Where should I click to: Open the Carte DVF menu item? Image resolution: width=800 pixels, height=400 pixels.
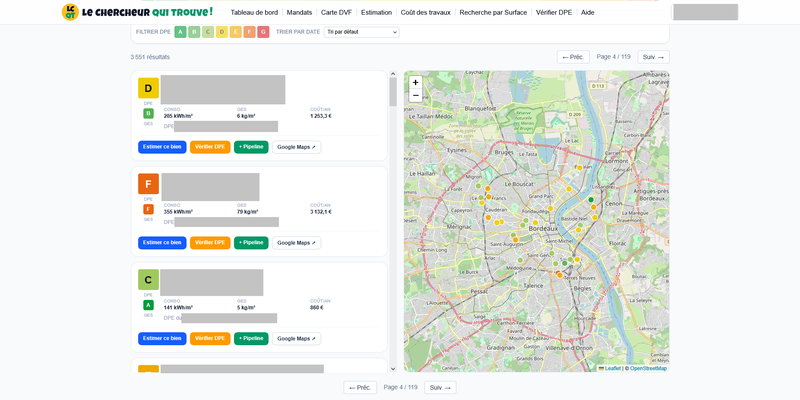pos(336,12)
